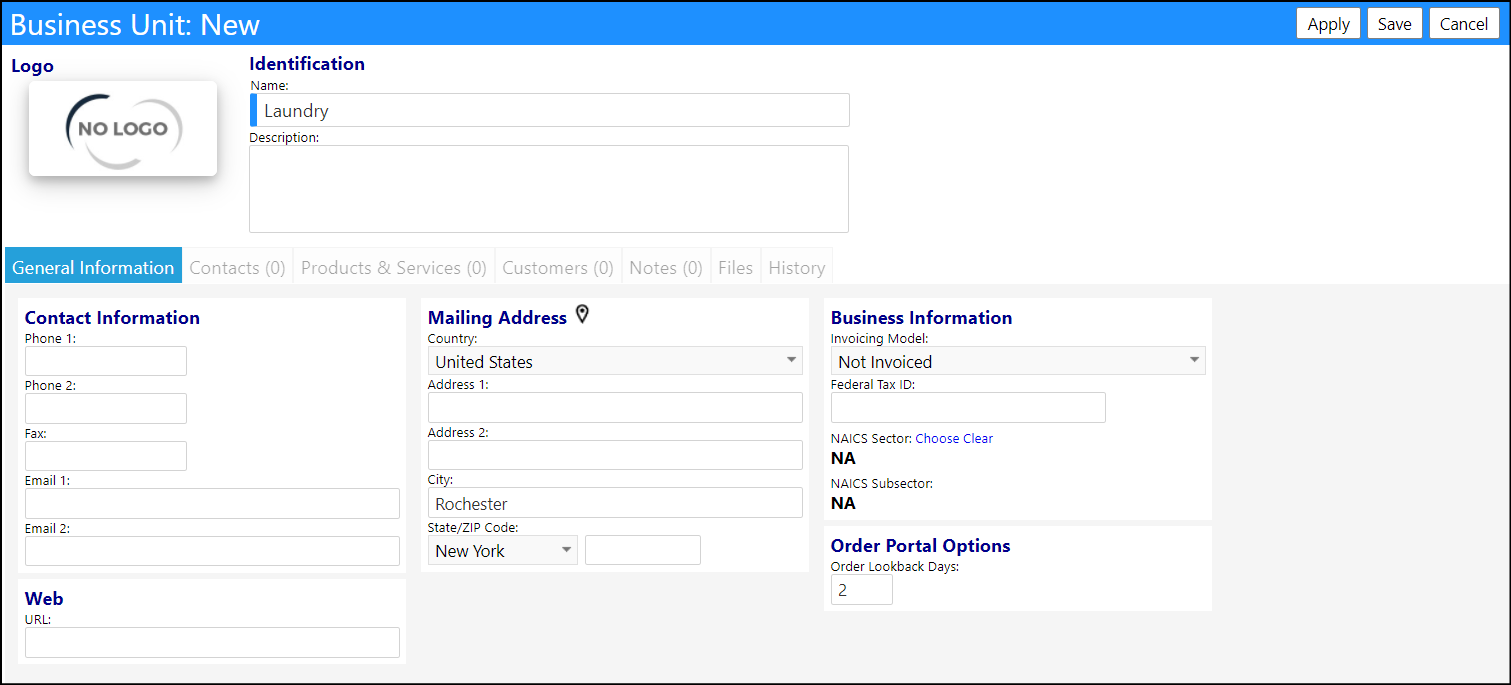
Task: Click the Identification section heading
Action: click(307, 63)
